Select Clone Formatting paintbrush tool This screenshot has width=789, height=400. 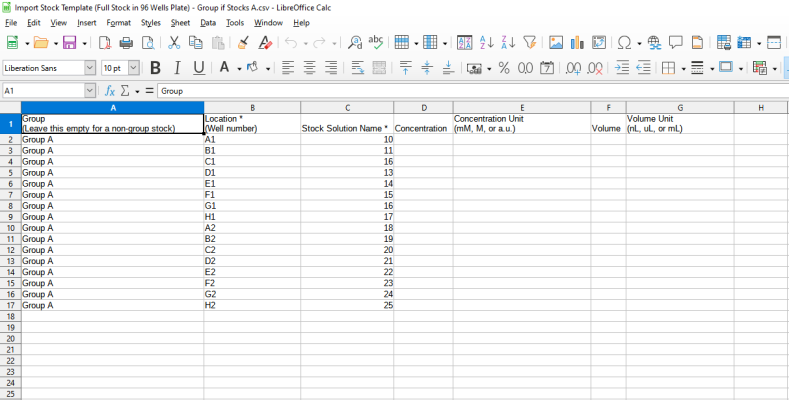243,43
